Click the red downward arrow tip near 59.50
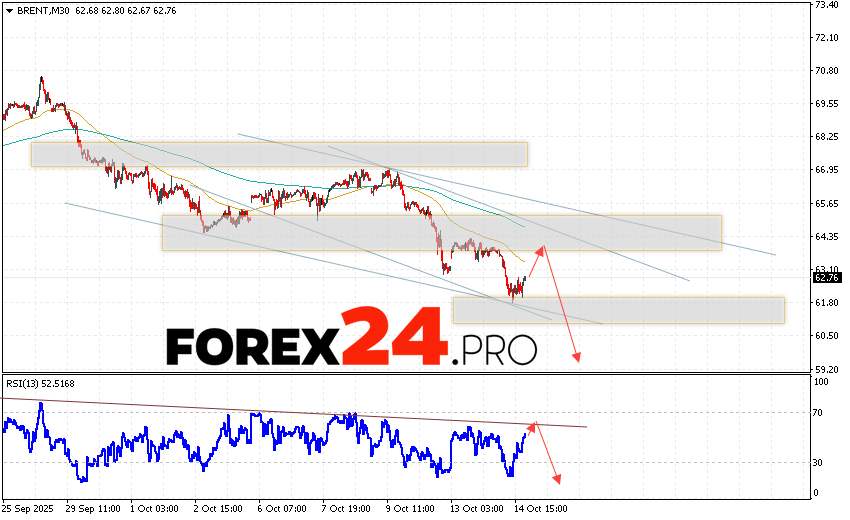850x520 pixels. [x=576, y=359]
